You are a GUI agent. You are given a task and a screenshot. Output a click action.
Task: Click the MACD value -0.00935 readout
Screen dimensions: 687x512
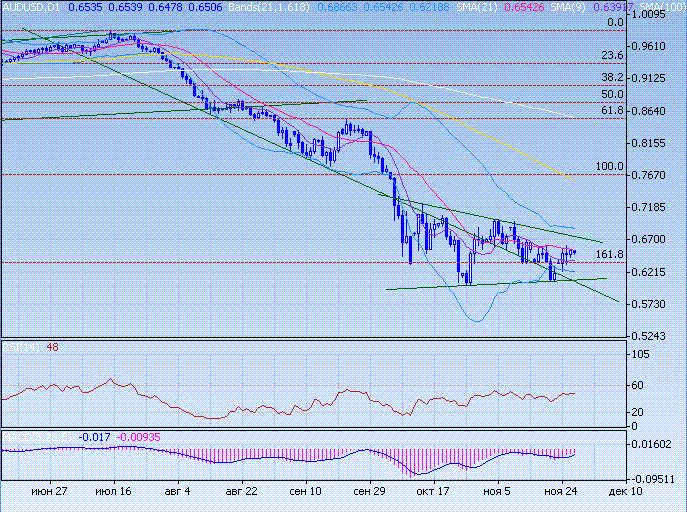tap(137, 437)
